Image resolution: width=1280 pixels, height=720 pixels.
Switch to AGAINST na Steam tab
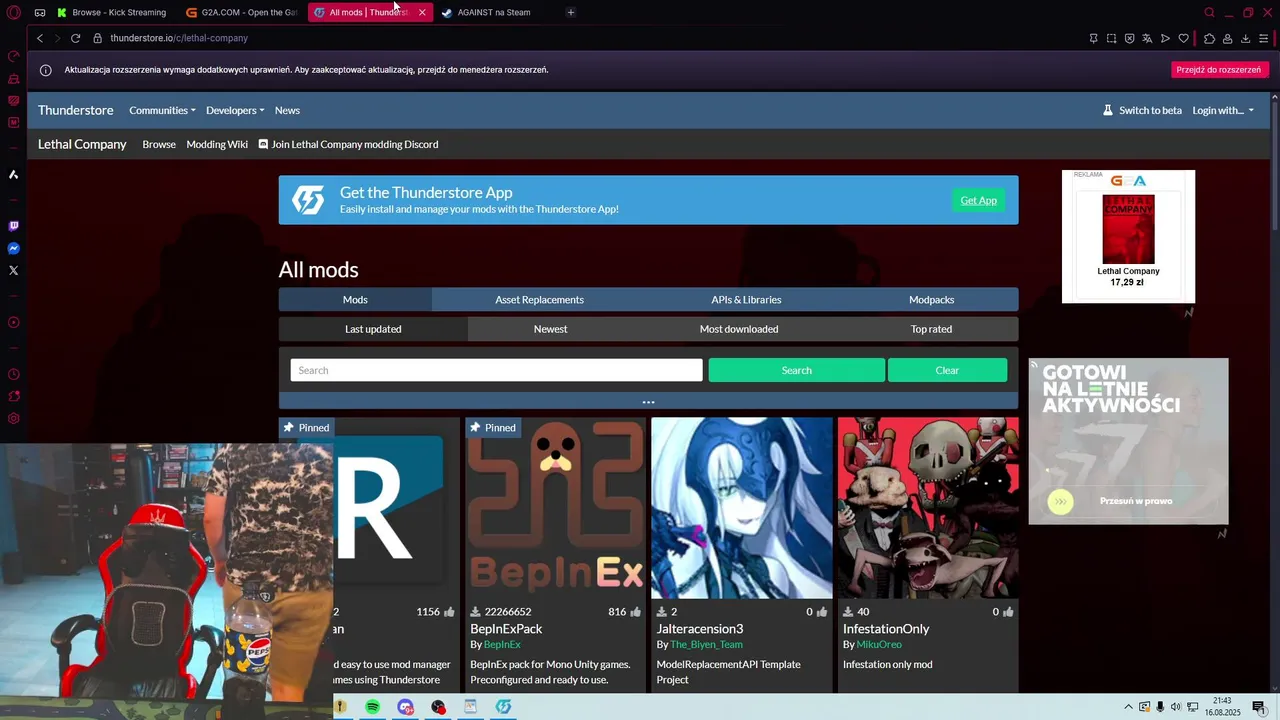(x=494, y=12)
